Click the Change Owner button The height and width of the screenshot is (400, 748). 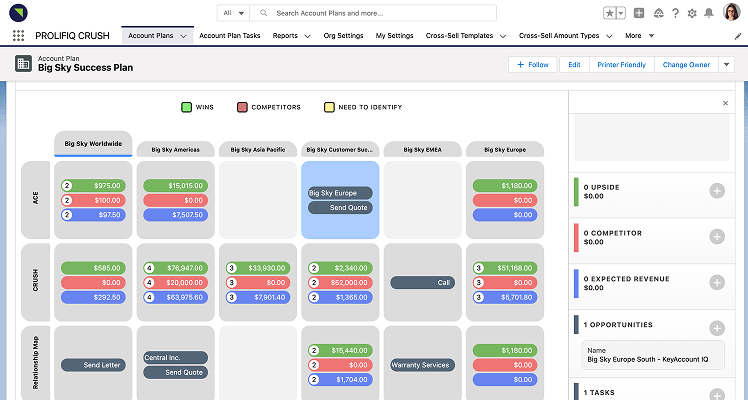coord(686,64)
